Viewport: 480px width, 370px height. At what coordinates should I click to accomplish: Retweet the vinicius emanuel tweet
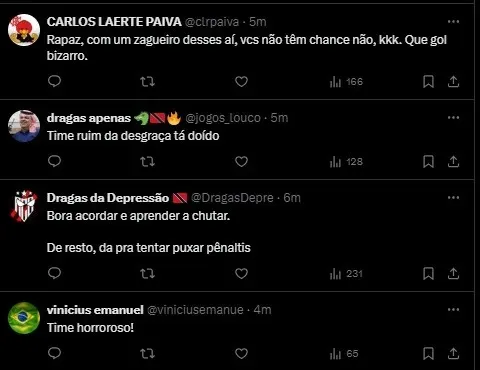[x=147, y=353]
